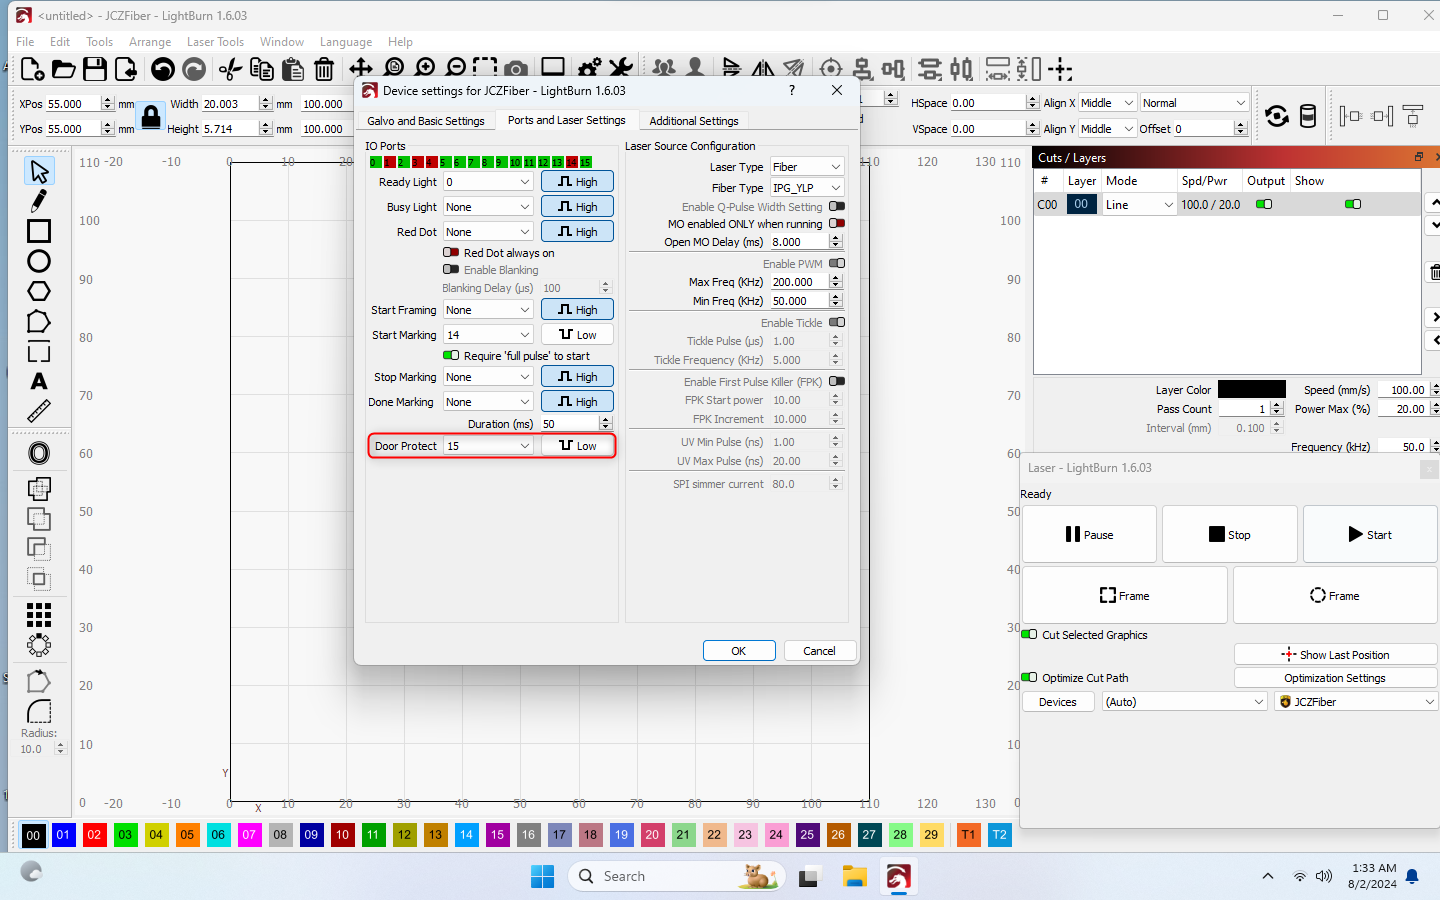Toggle Cut Selected Graphics switch
The width and height of the screenshot is (1440, 900).
(1029, 634)
